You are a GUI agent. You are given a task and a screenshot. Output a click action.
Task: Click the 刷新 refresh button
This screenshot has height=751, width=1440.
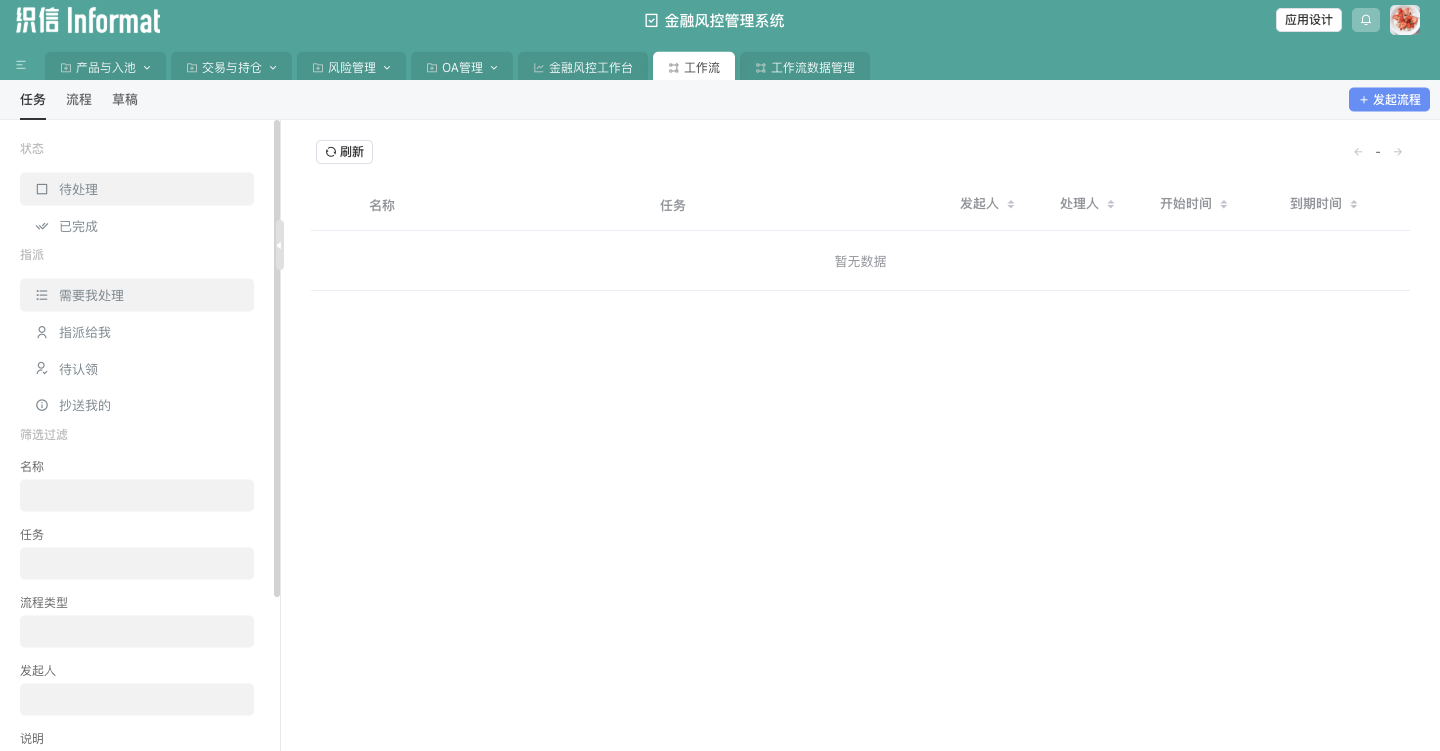point(344,152)
